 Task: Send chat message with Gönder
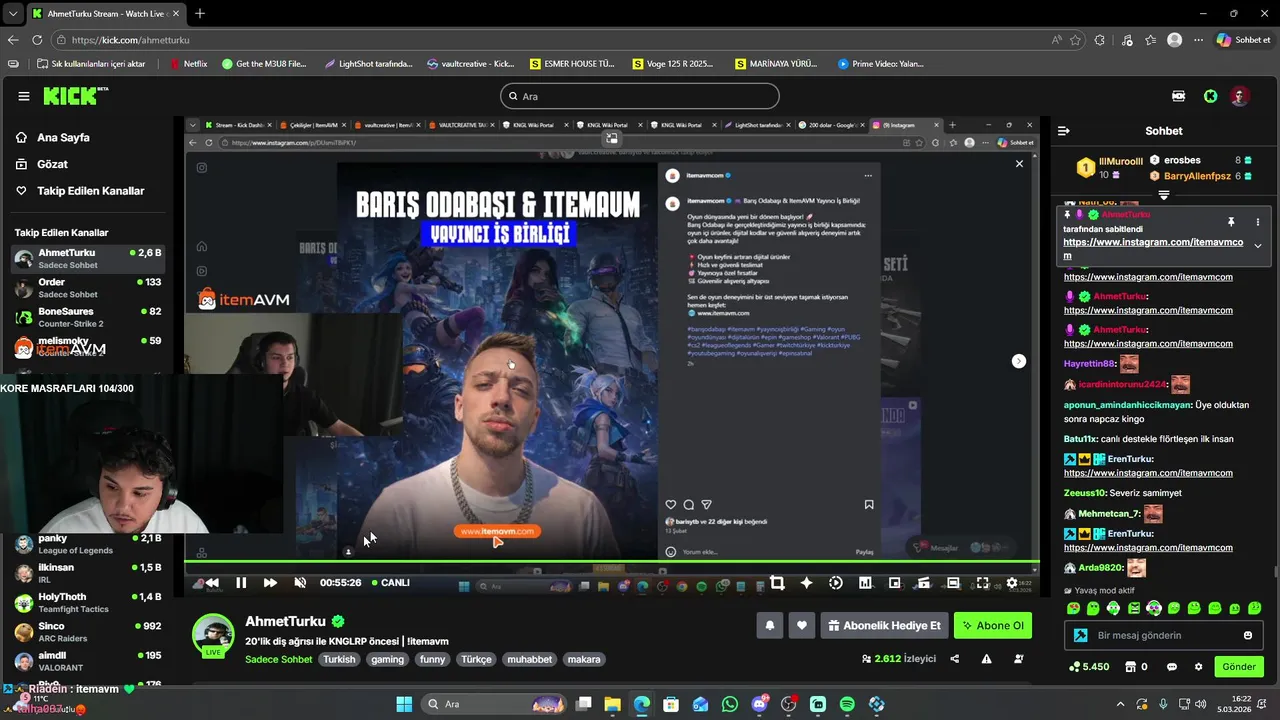click(1238, 666)
